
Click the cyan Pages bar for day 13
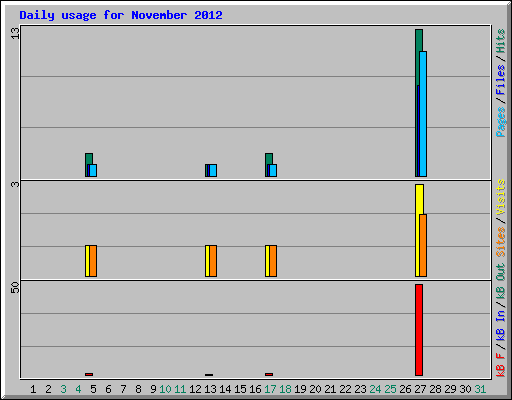(x=213, y=170)
